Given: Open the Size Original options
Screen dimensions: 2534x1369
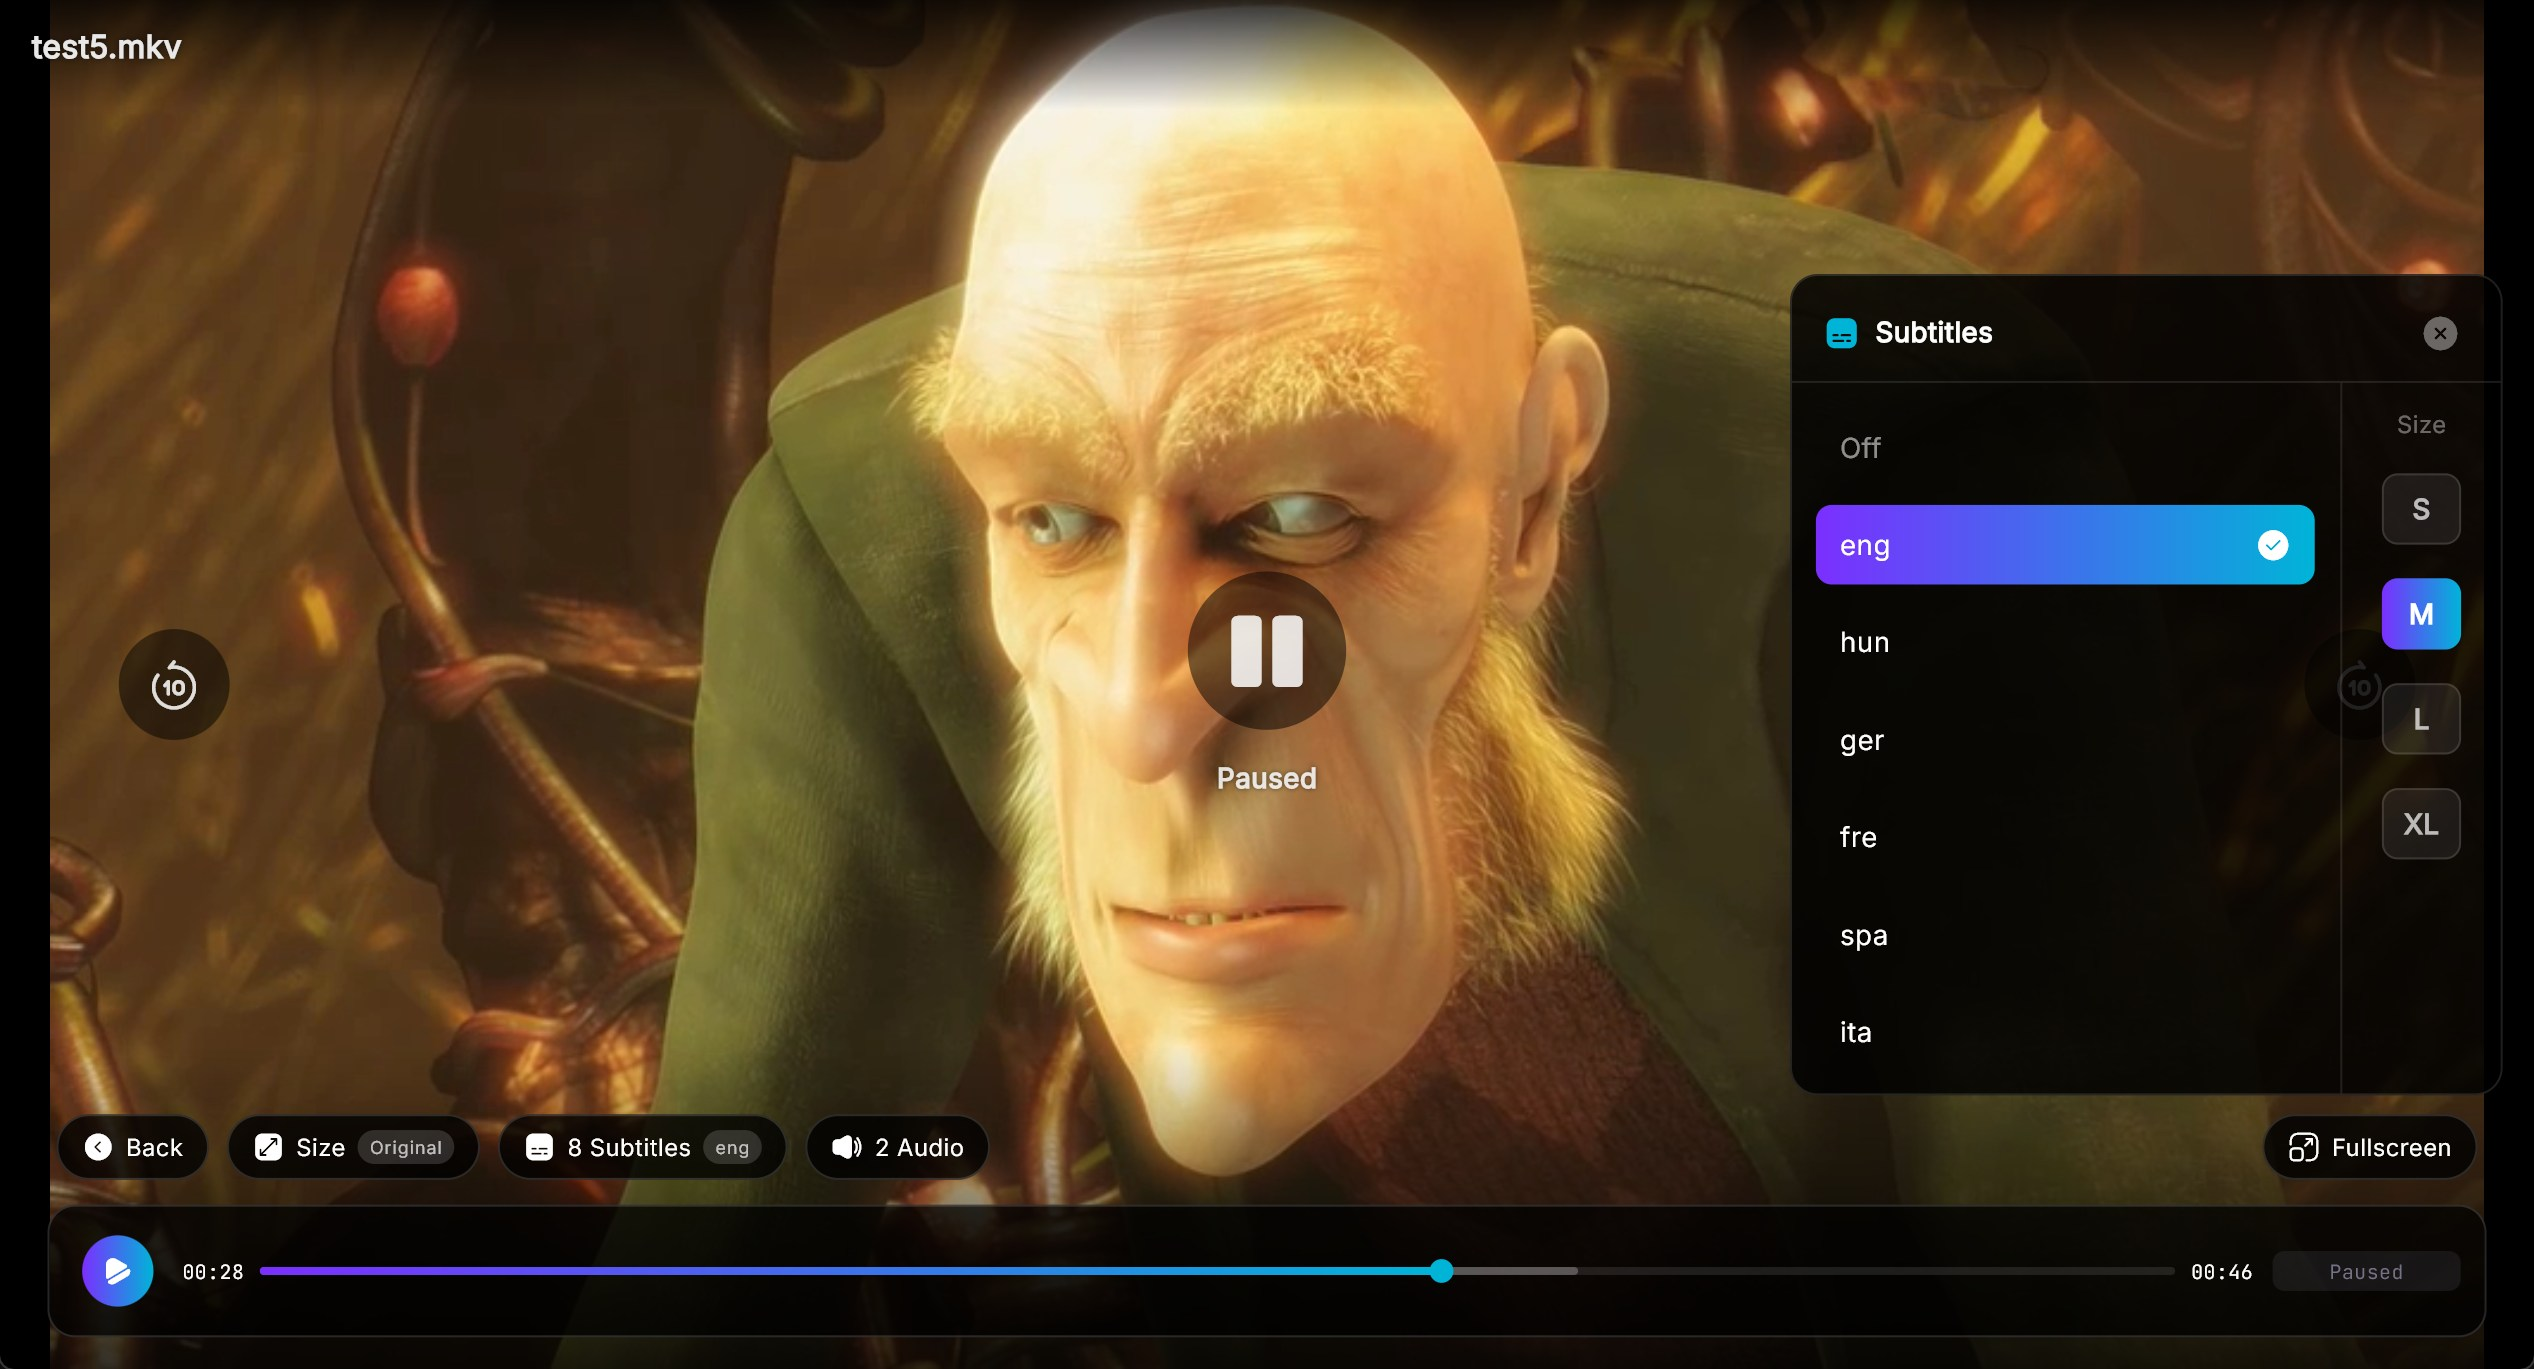Looking at the screenshot, I should pos(353,1147).
